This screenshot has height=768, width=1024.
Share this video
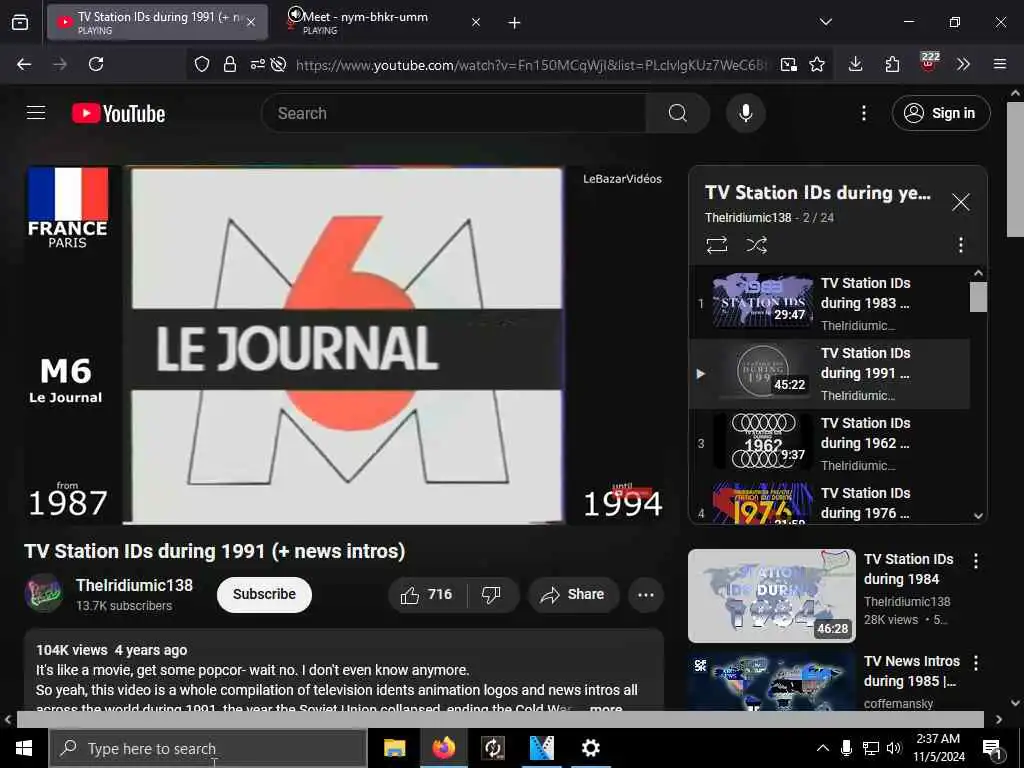pyautogui.click(x=573, y=594)
